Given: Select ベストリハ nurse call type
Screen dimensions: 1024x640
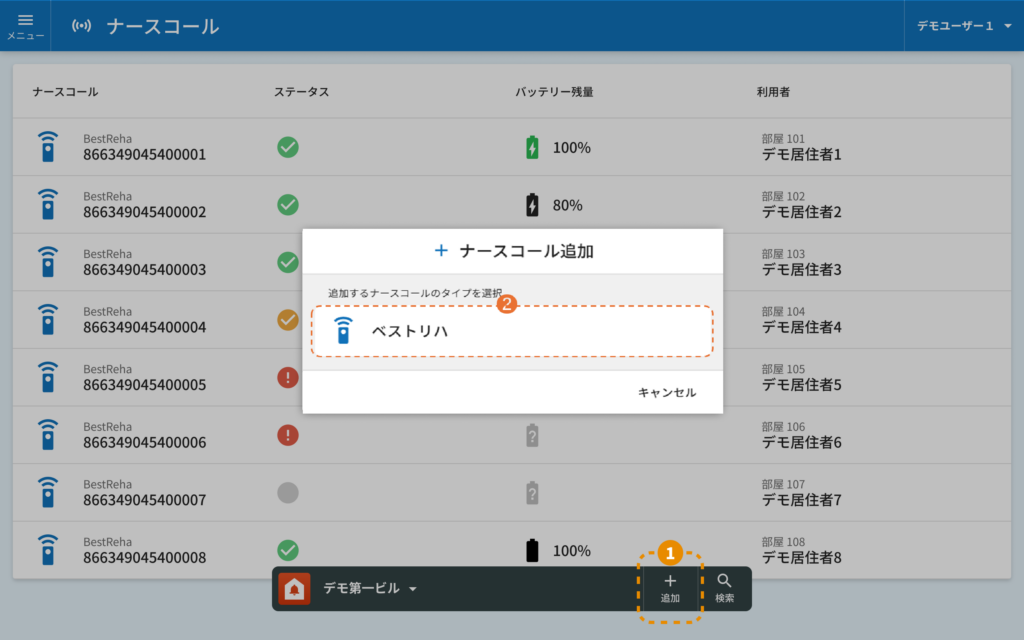Looking at the screenshot, I should (x=512, y=331).
